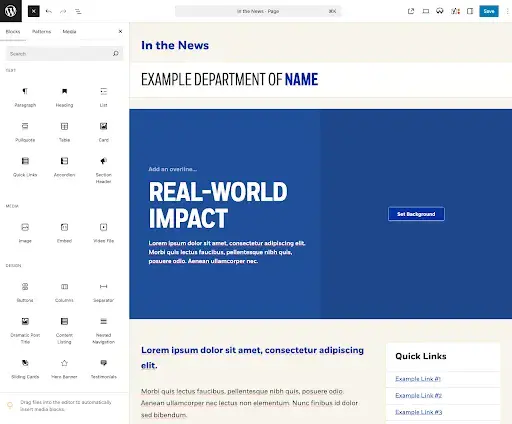Insert a Dramatic Post Title block
Viewport: 512px width, 424px height.
[25, 330]
